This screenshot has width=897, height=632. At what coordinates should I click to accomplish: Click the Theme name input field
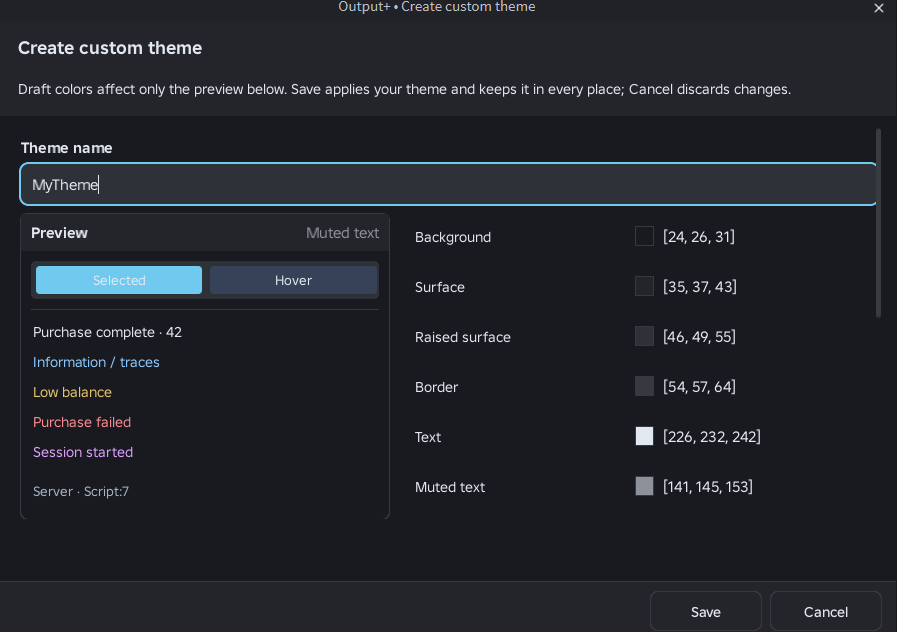point(448,184)
